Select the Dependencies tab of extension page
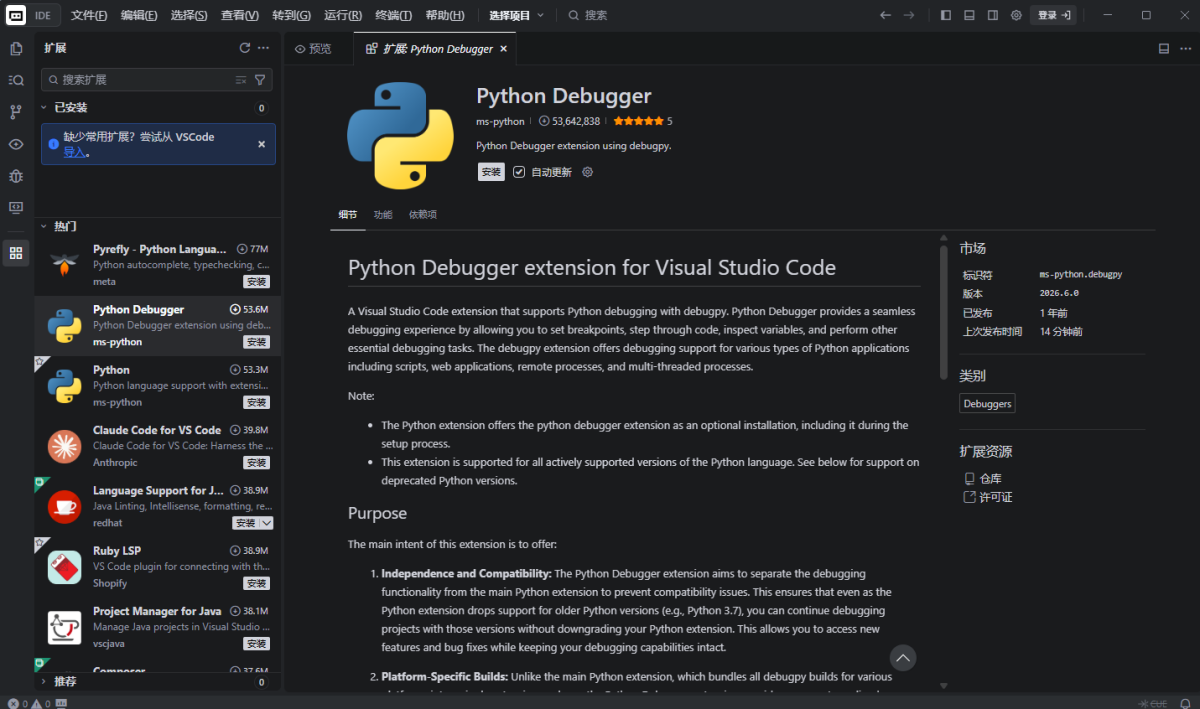 [423, 215]
